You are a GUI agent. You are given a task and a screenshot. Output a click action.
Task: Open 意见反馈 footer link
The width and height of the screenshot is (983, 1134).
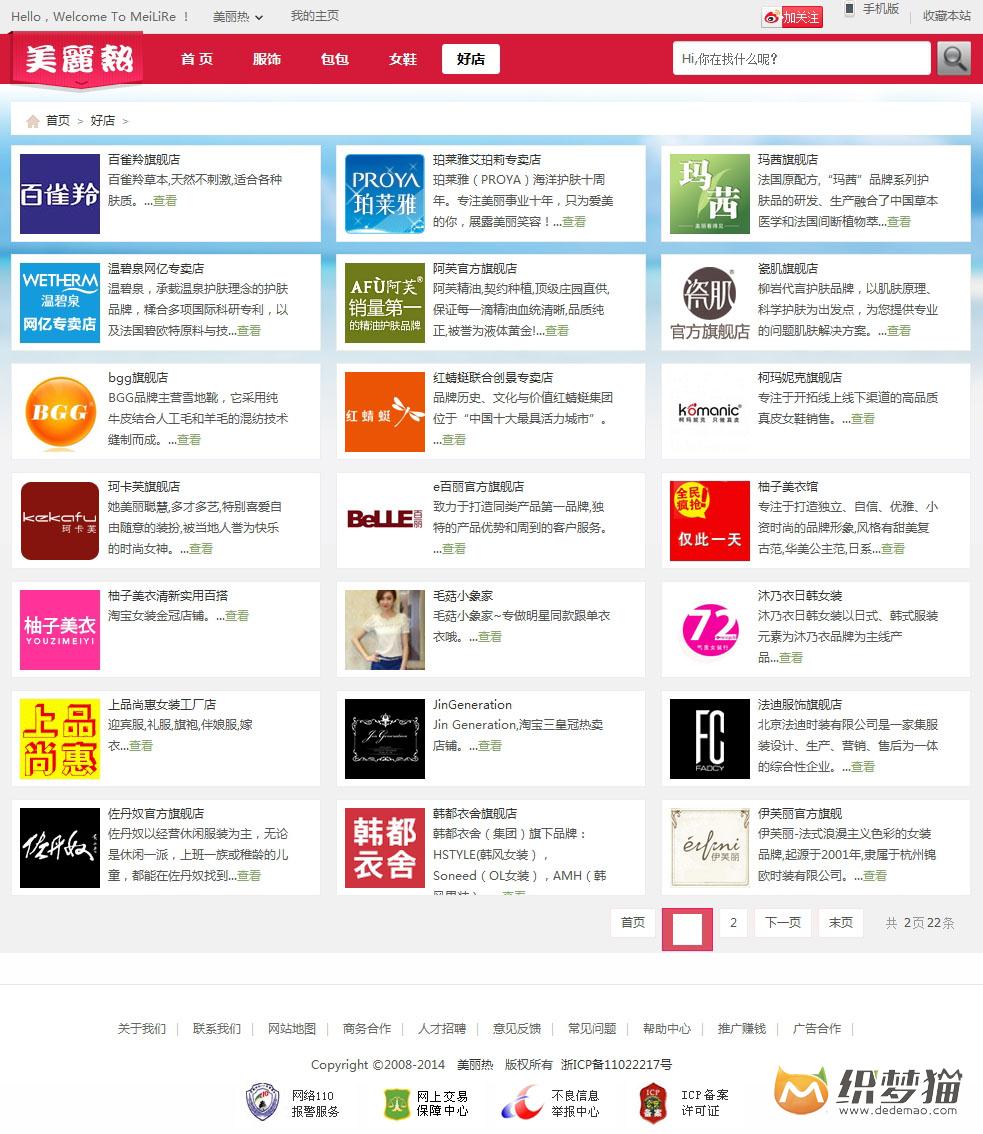coord(516,1028)
